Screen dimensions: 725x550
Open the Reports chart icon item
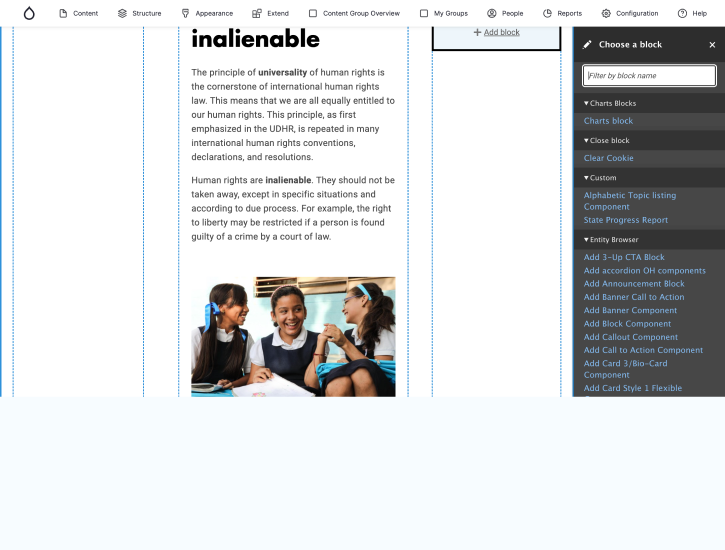pyautogui.click(x=562, y=13)
